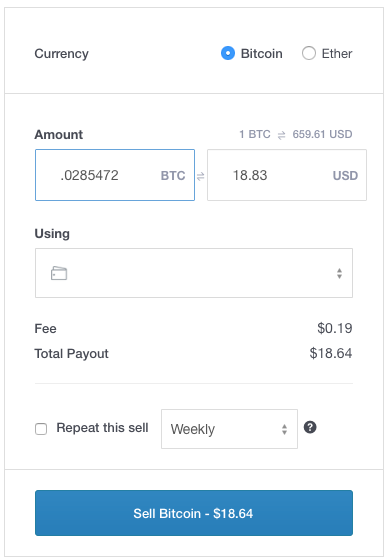389x560 pixels.
Task: Click swap arrows between BTC and USD fields
Action: pyautogui.click(x=201, y=176)
